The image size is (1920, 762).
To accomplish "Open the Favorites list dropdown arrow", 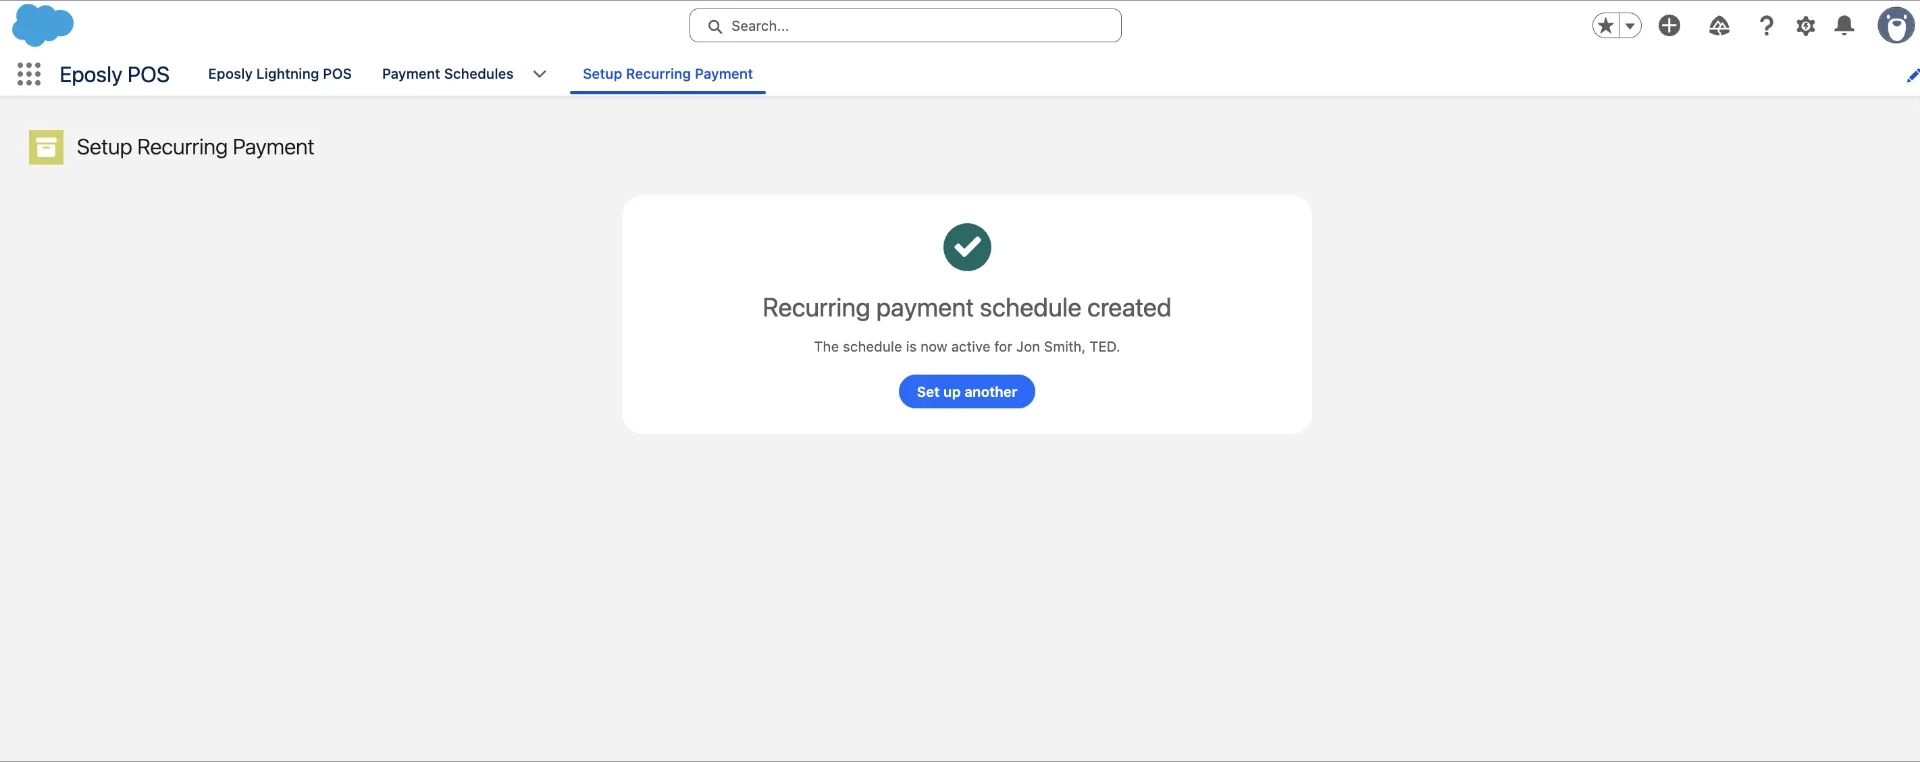I will point(1631,26).
